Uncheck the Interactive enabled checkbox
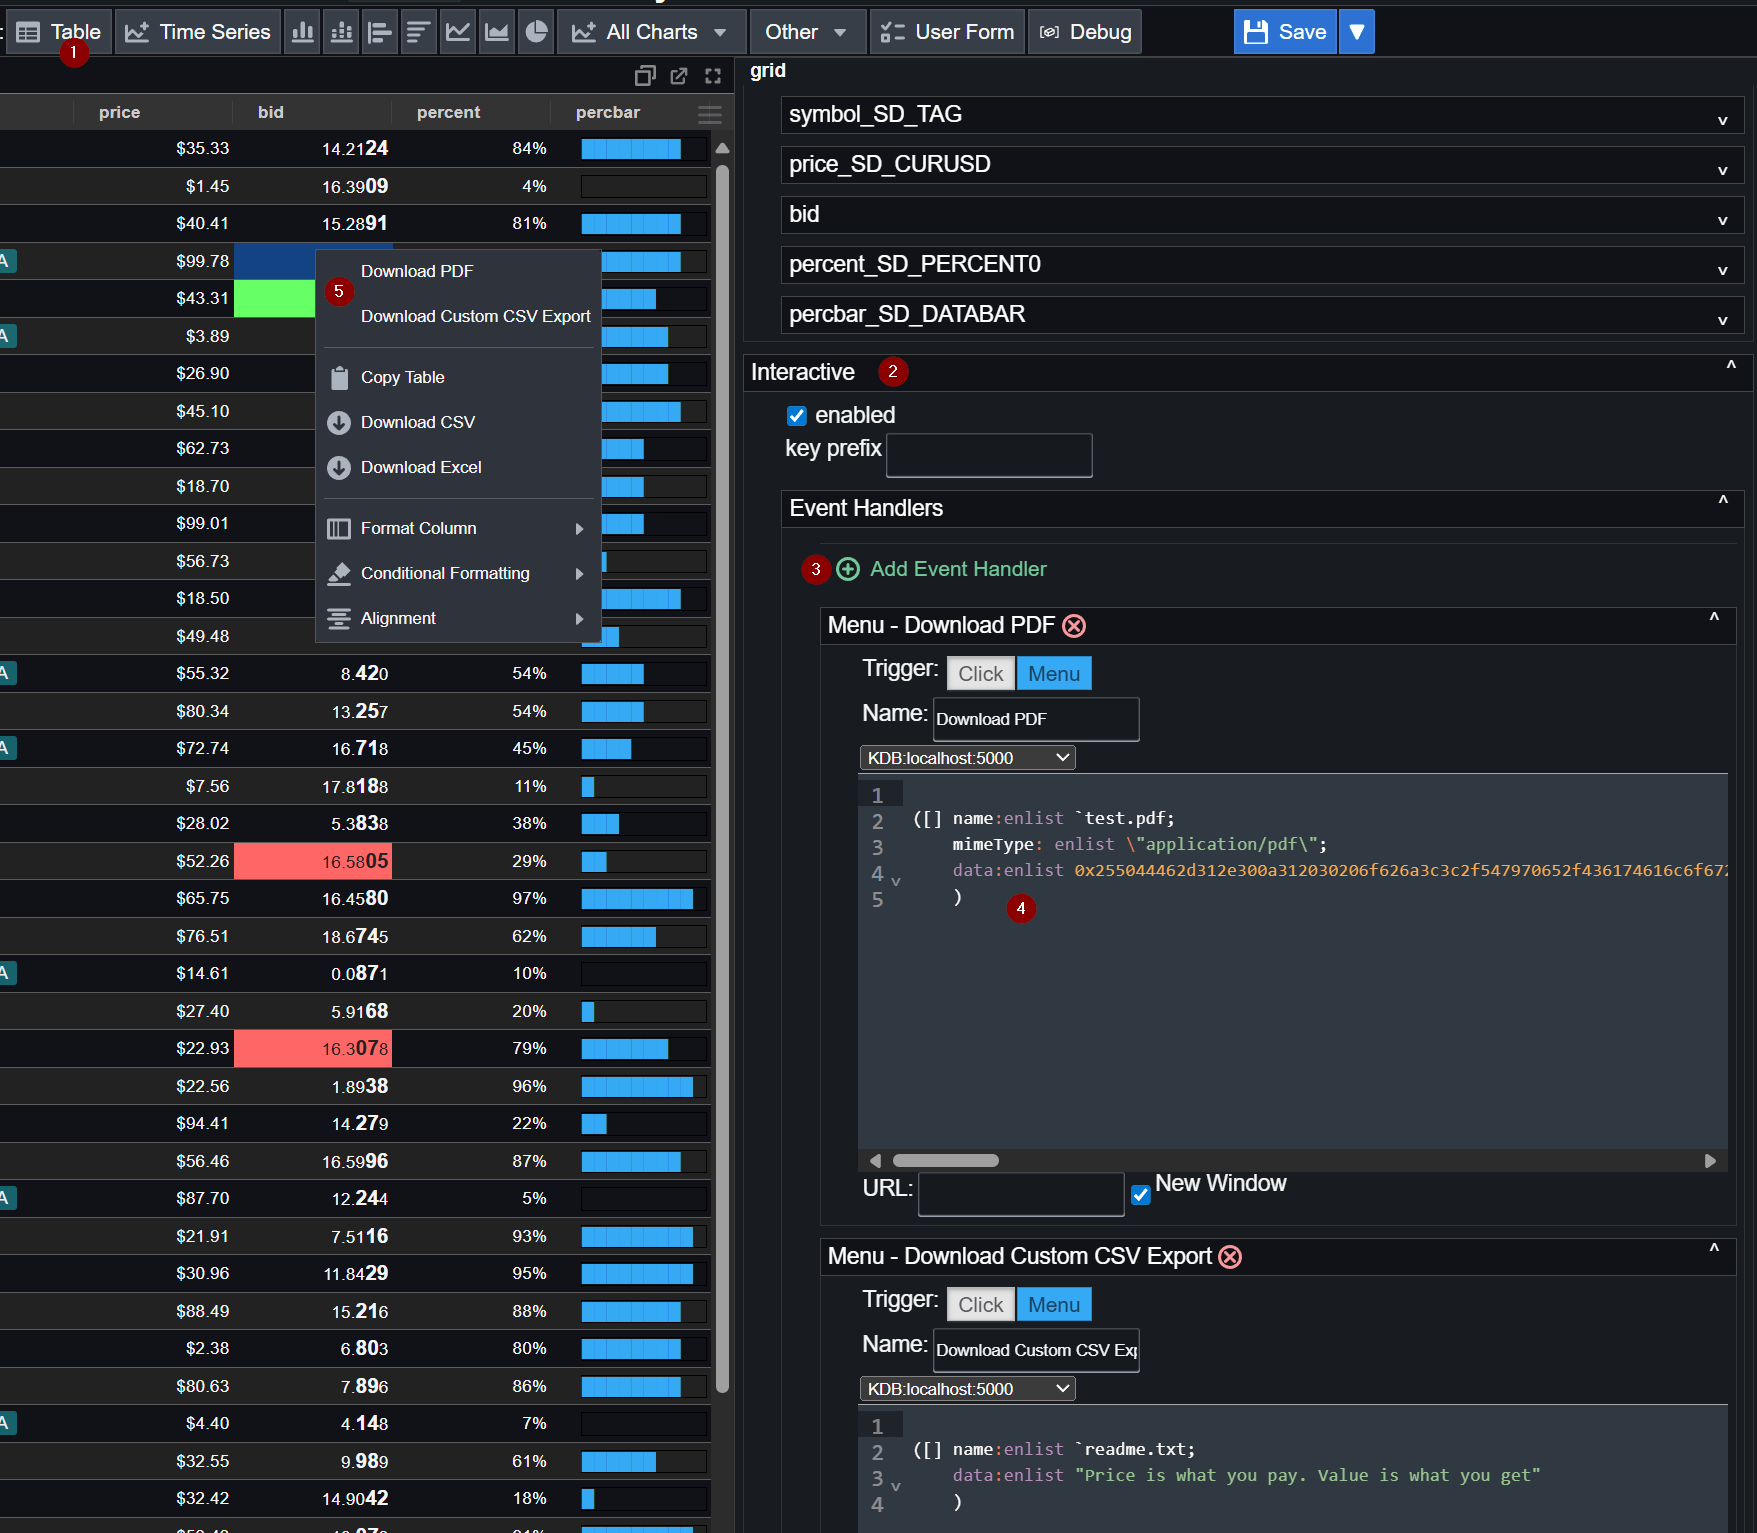Screen dimensions: 1757x1533 click(x=797, y=416)
